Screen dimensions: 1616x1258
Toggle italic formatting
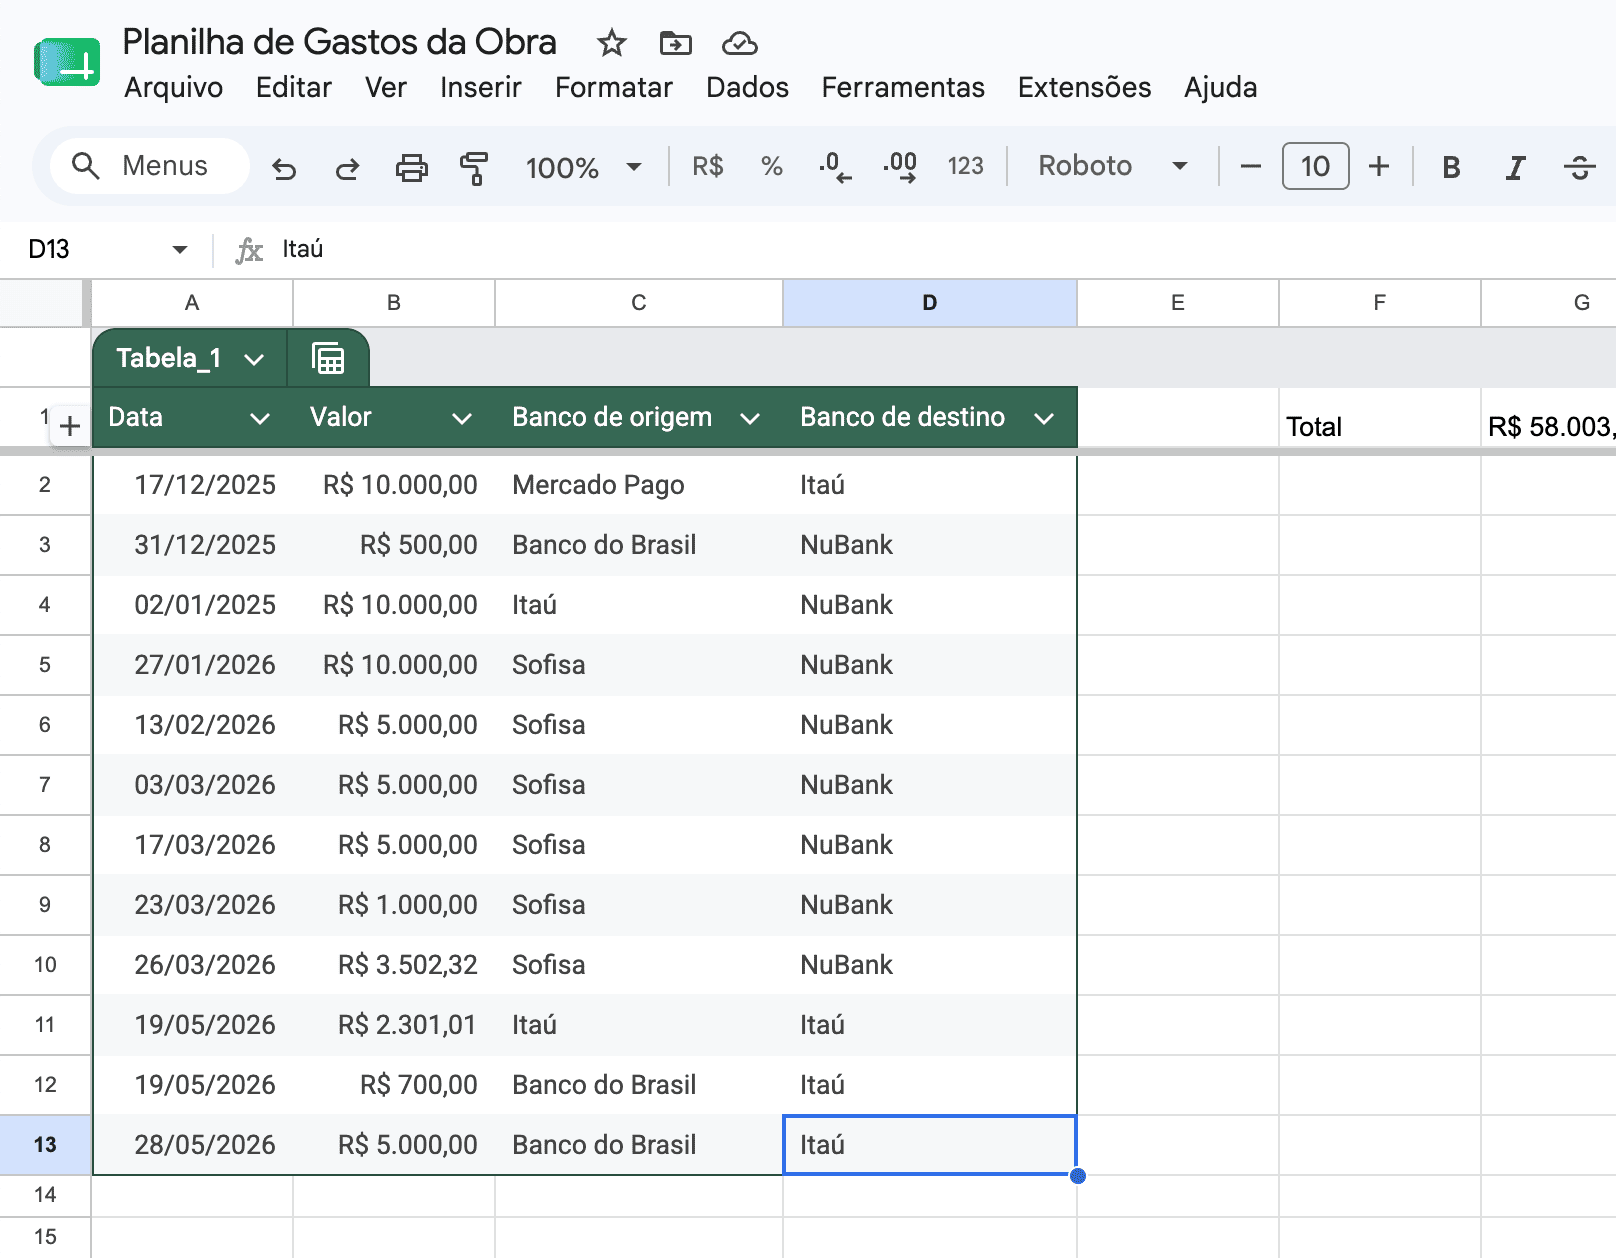pyautogui.click(x=1515, y=167)
